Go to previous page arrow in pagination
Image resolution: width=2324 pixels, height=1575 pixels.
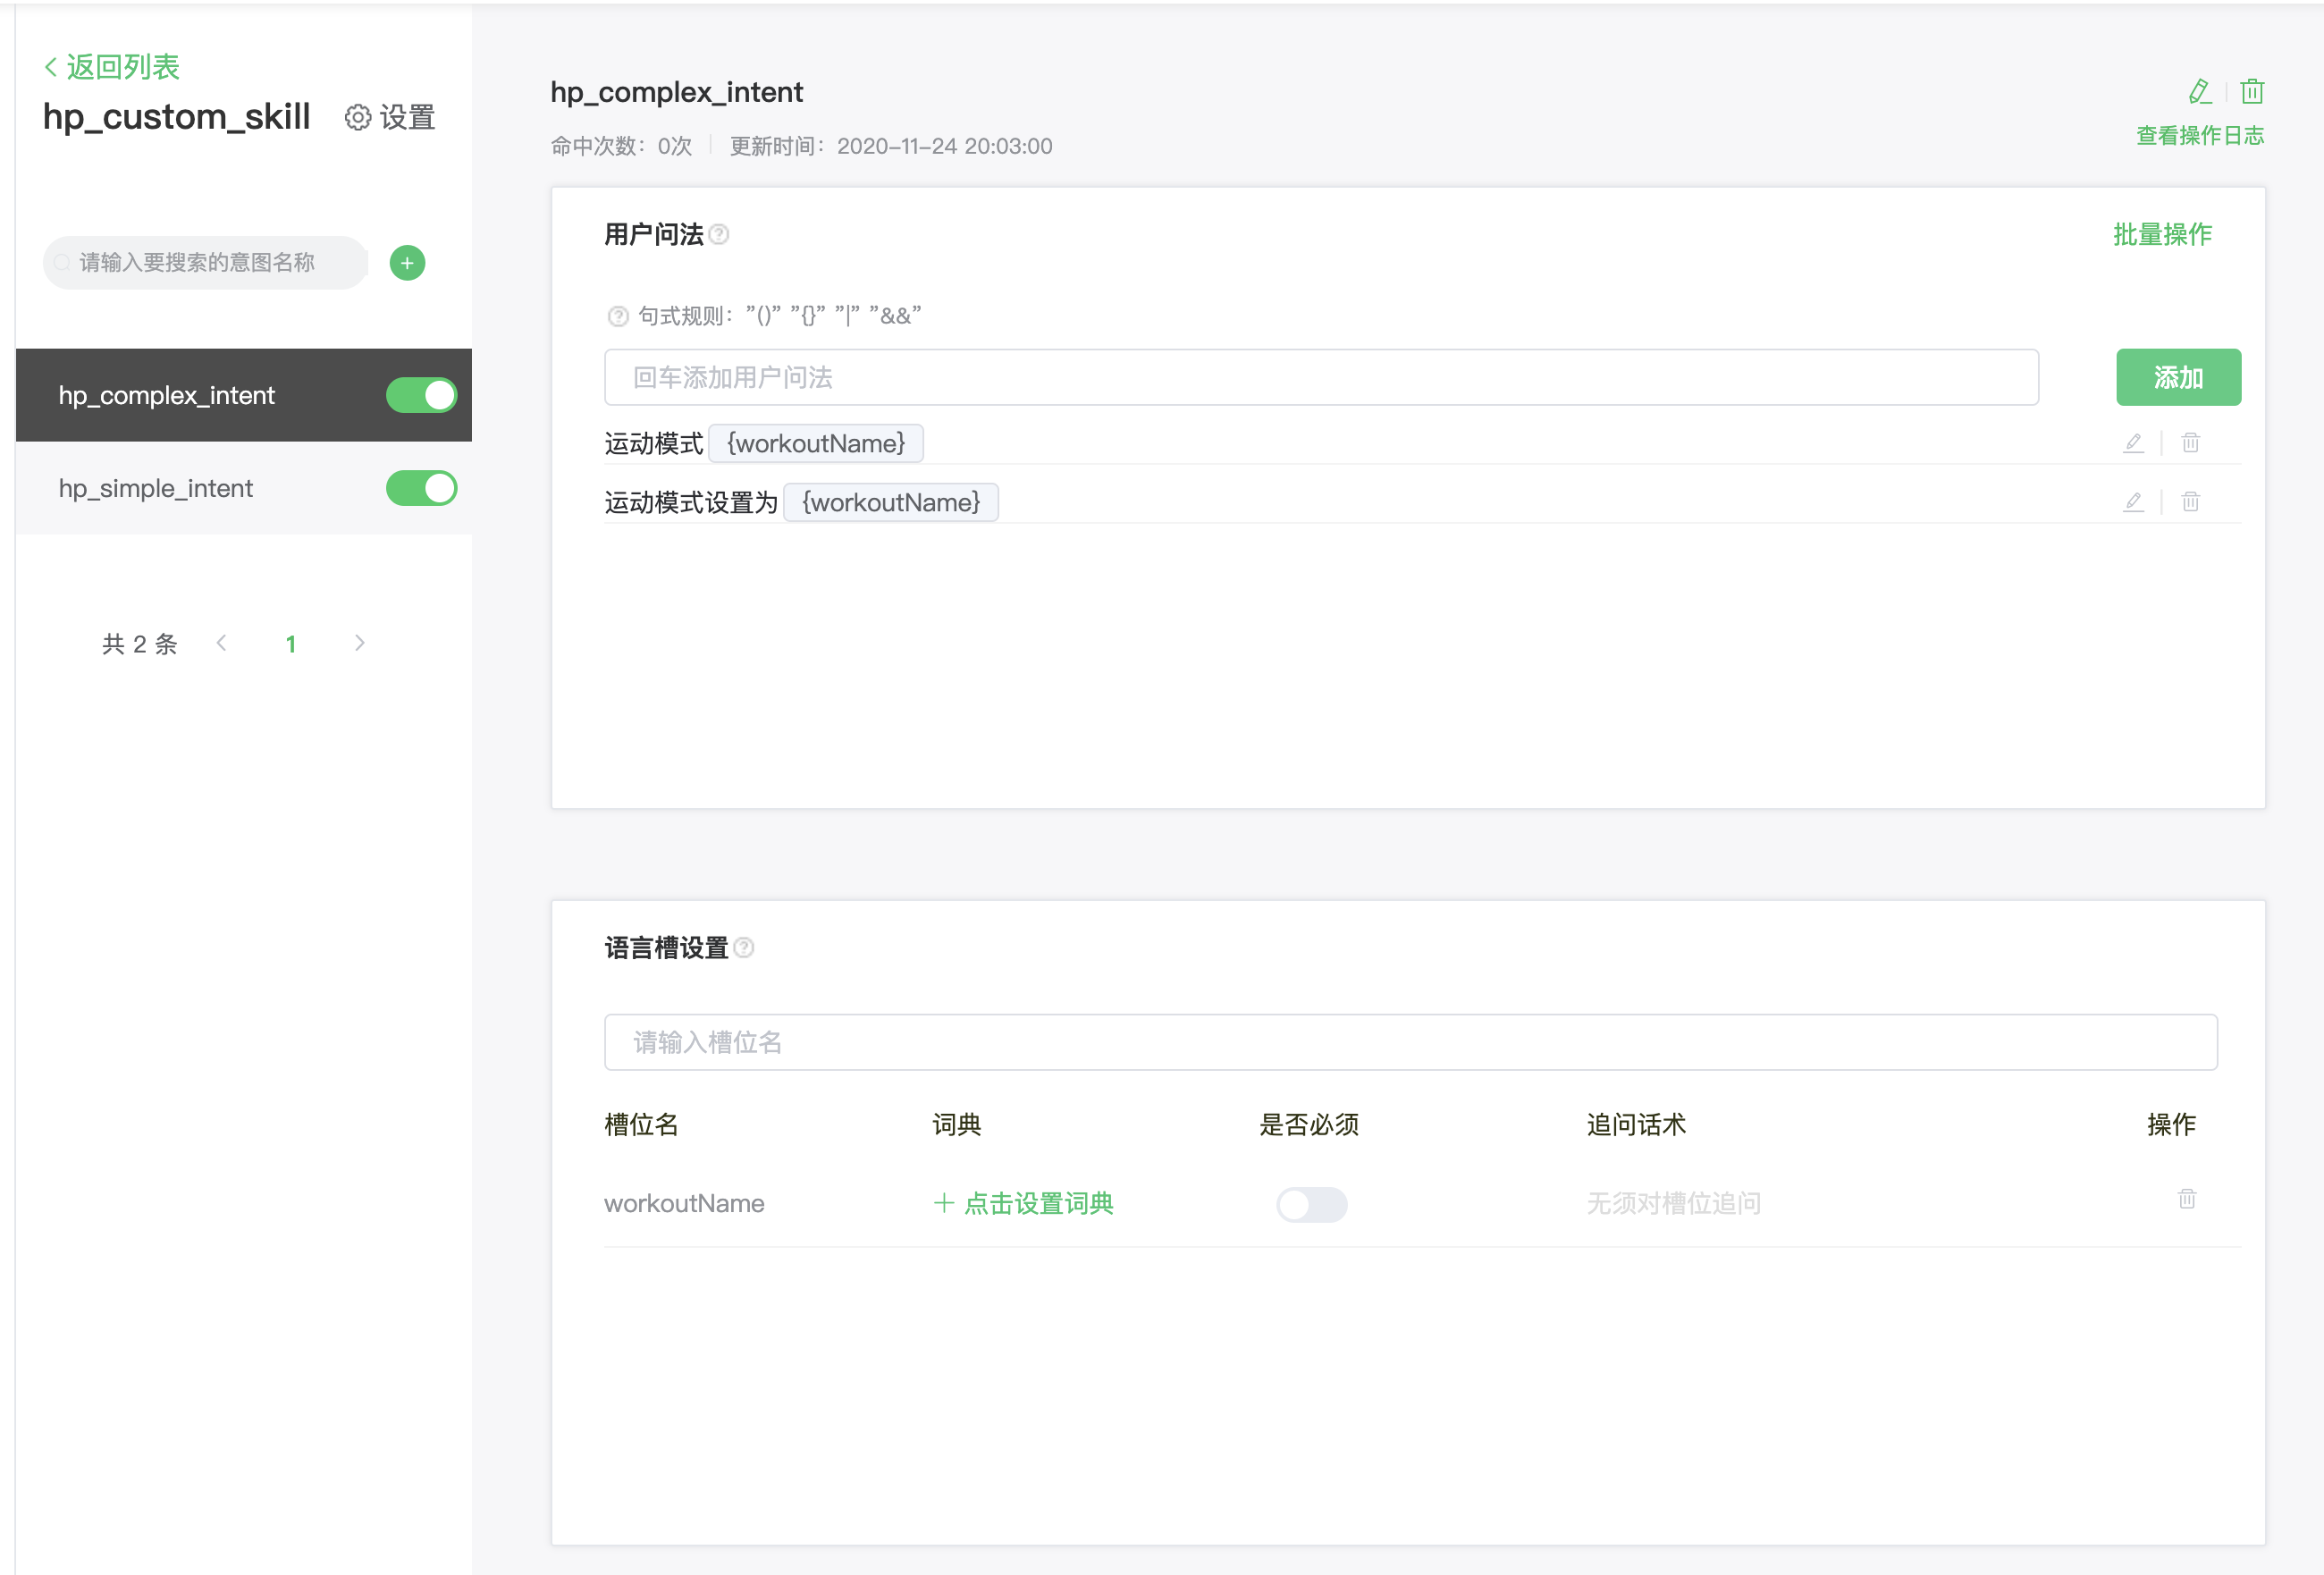point(222,644)
